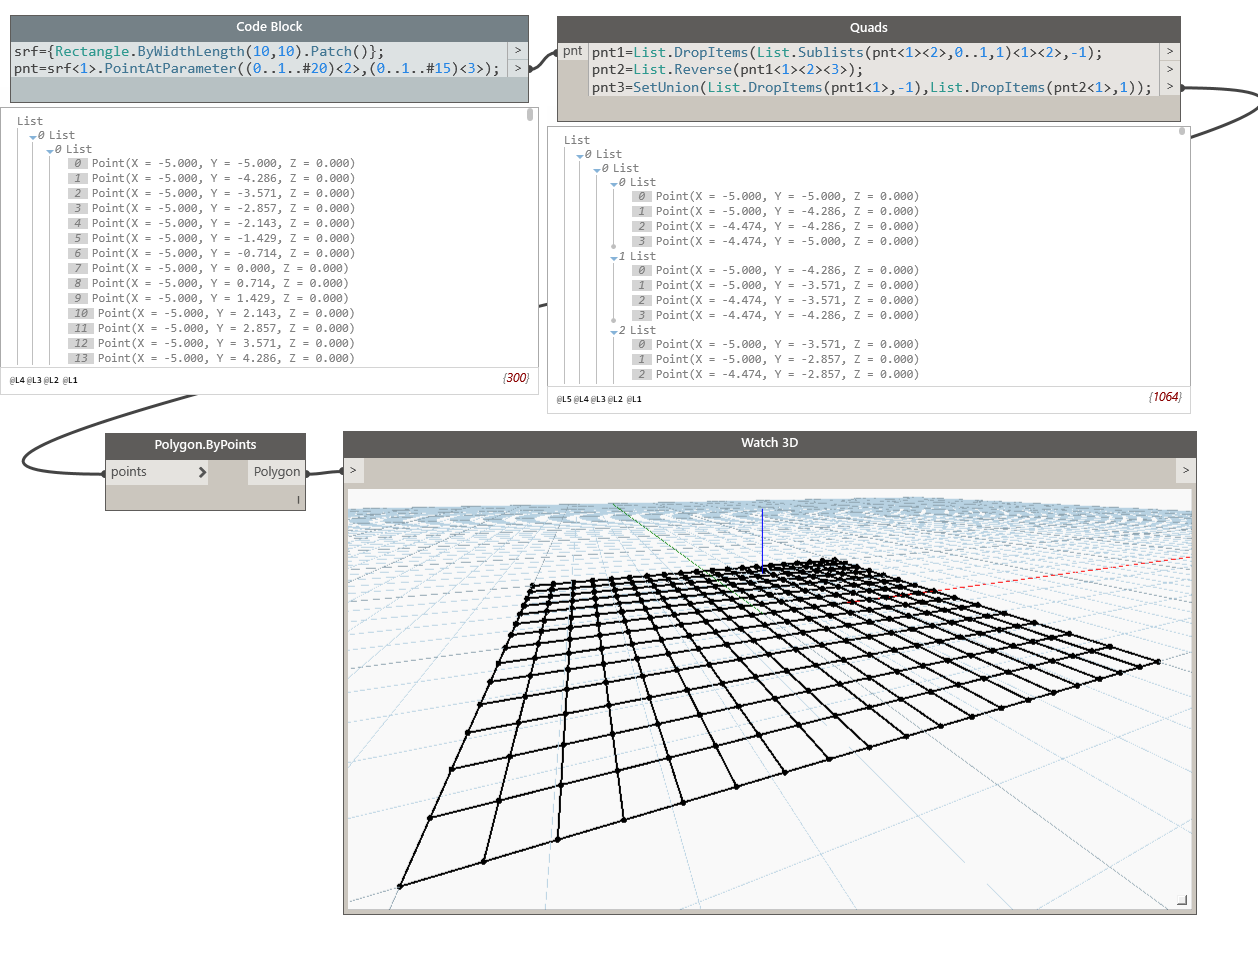This screenshot has height=954, width=1258.
Task: Collapse outermost 0 List in Quads preview
Action: [x=580, y=156]
